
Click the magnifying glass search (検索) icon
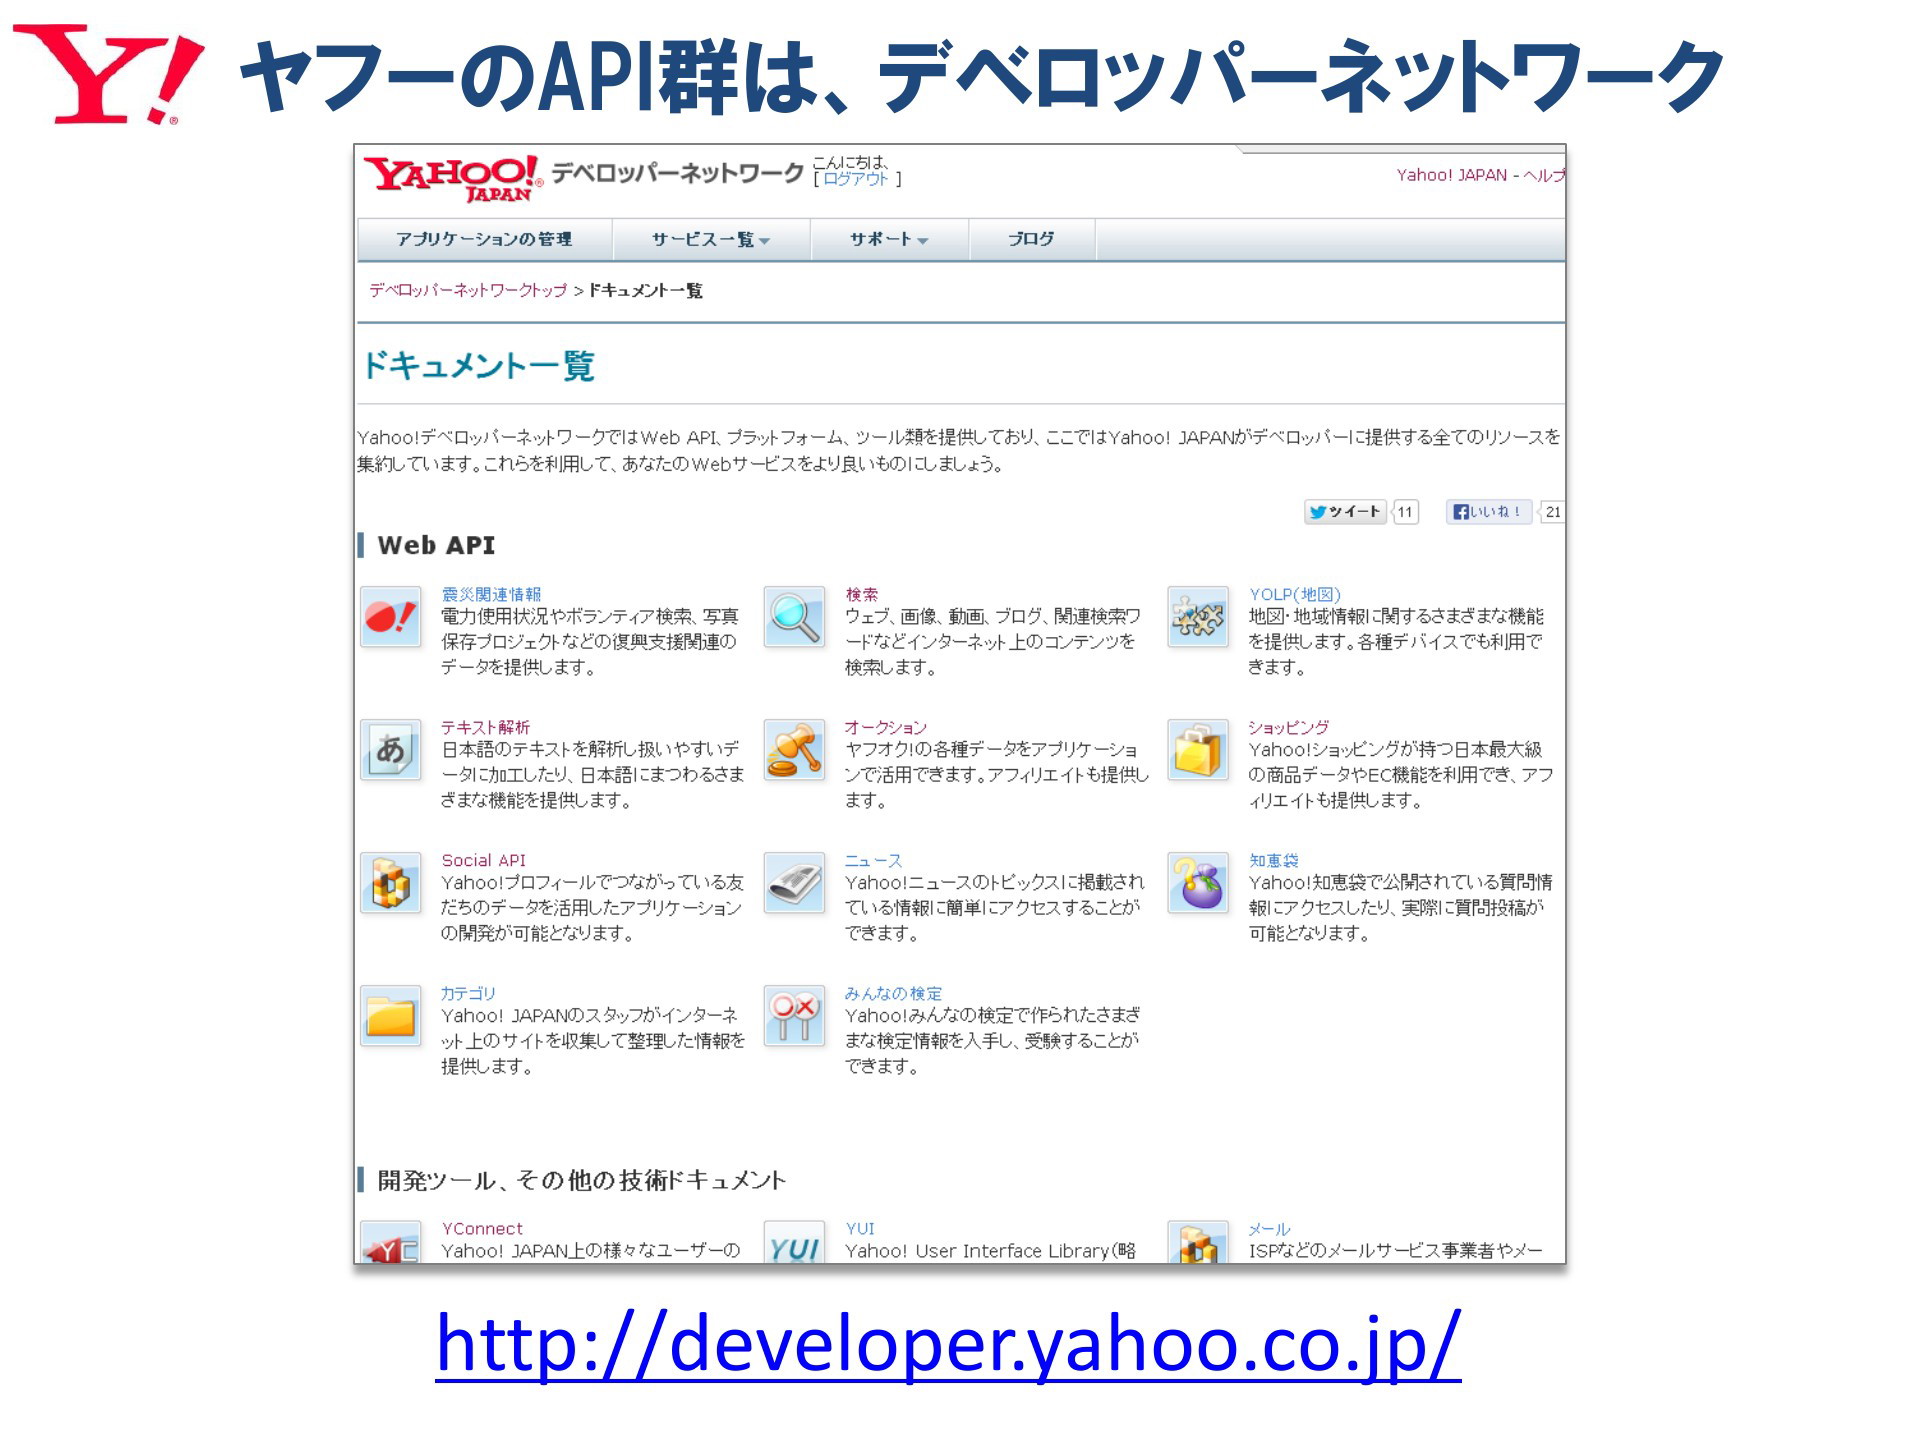(794, 617)
